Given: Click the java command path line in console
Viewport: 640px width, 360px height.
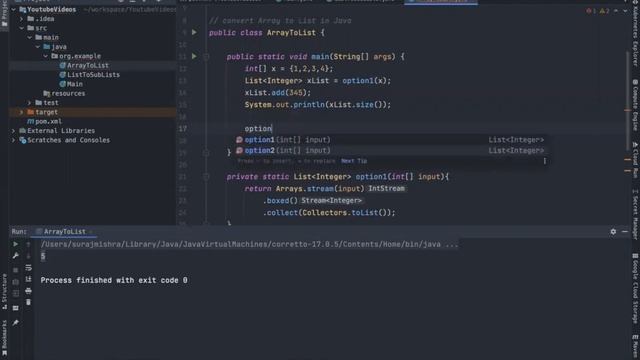Looking at the screenshot, I should click(x=249, y=244).
